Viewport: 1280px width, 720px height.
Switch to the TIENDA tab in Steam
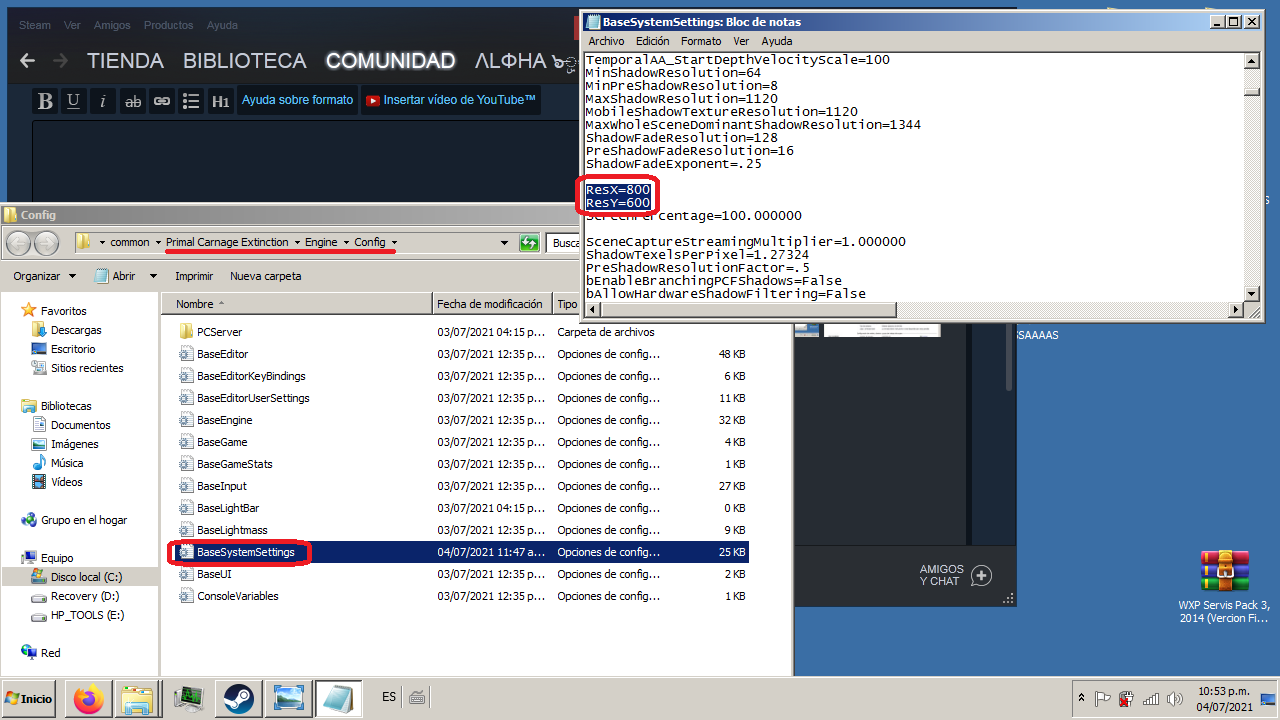[x=125, y=61]
